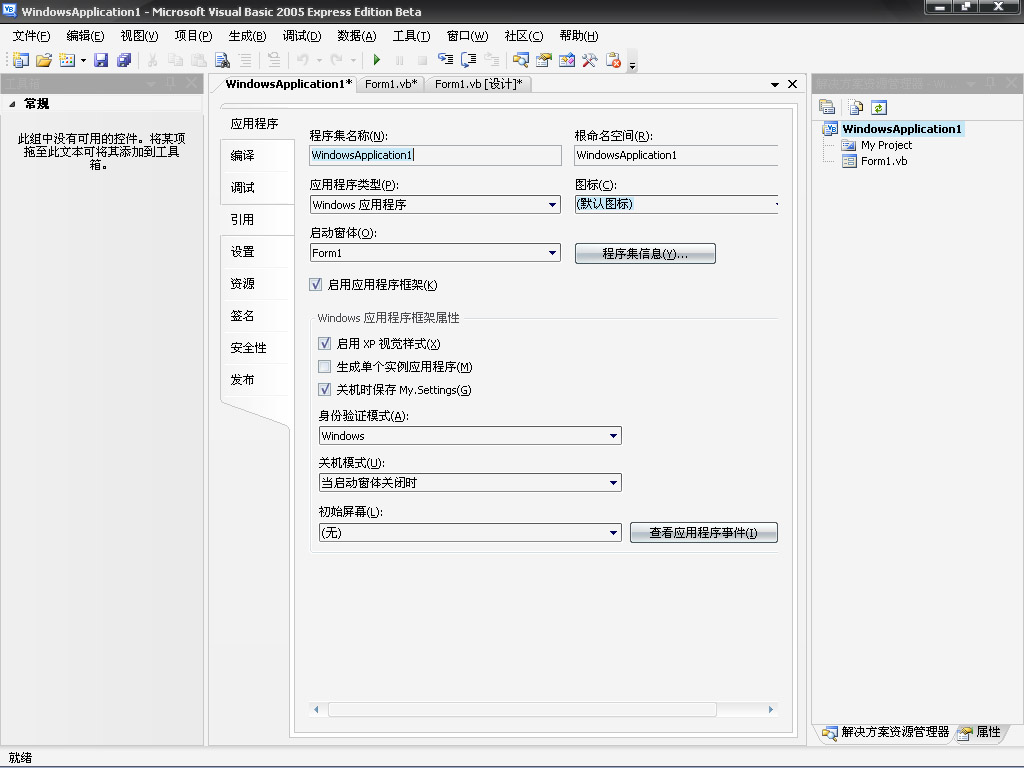Open the 图标 default icon dropdown
This screenshot has height=768, width=1024.
[x=774, y=204]
